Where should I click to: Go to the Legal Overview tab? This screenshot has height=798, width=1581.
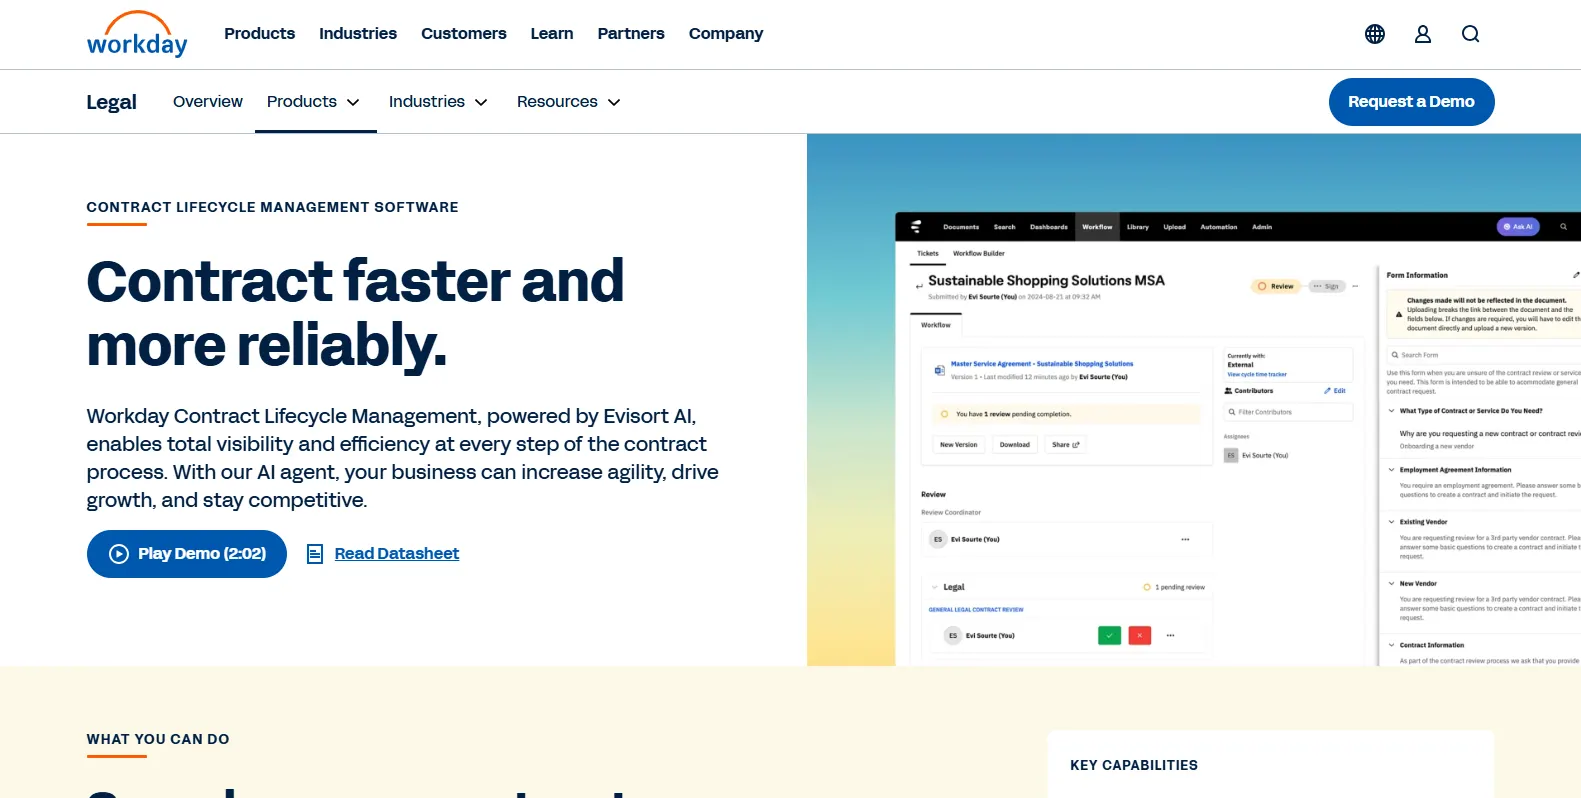click(208, 102)
